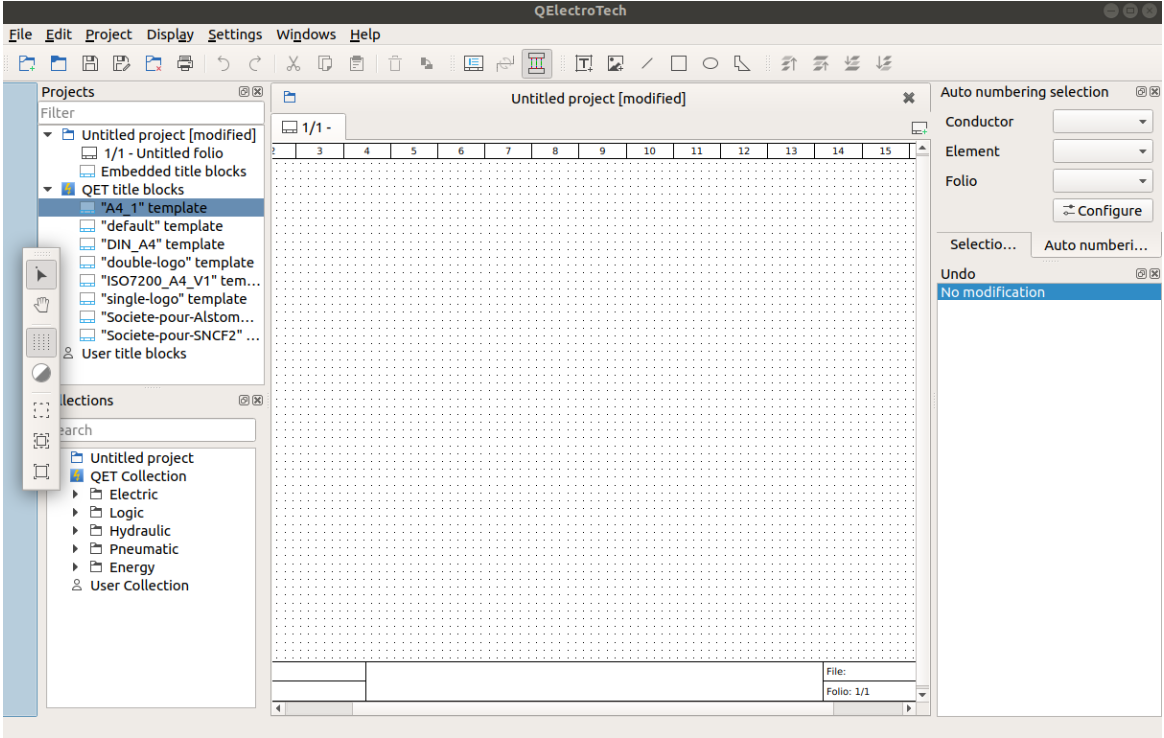Toggle auto conductor creation icon
The width and height of the screenshot is (1164, 738).
pos(536,63)
